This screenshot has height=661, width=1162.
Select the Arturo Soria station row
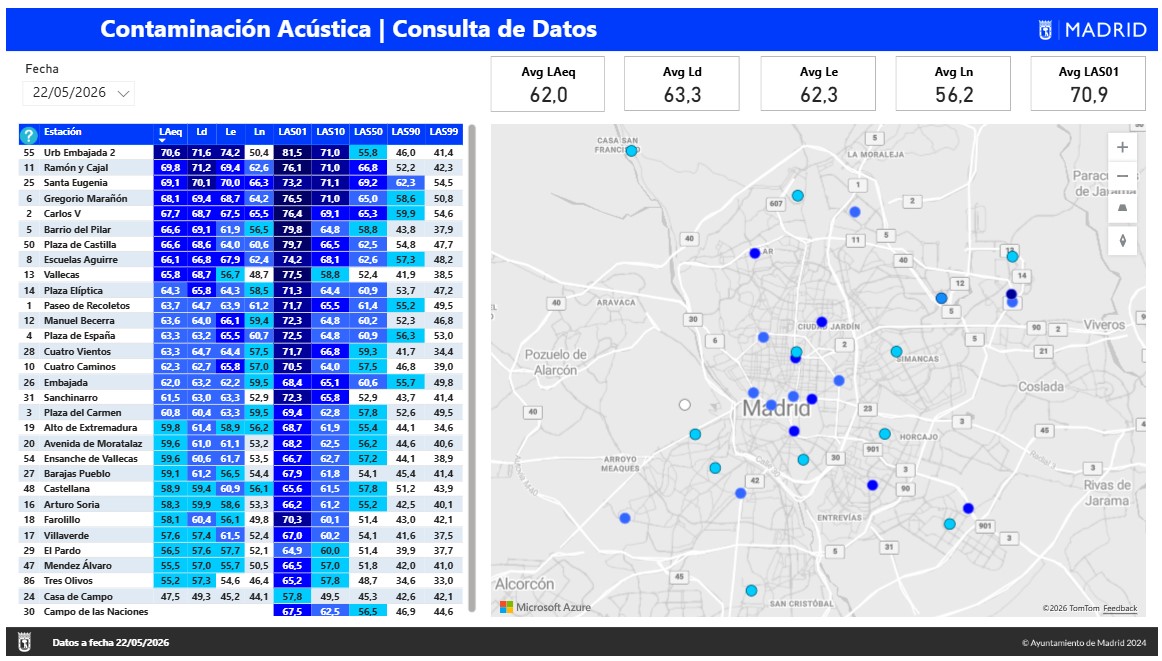[x=241, y=505]
